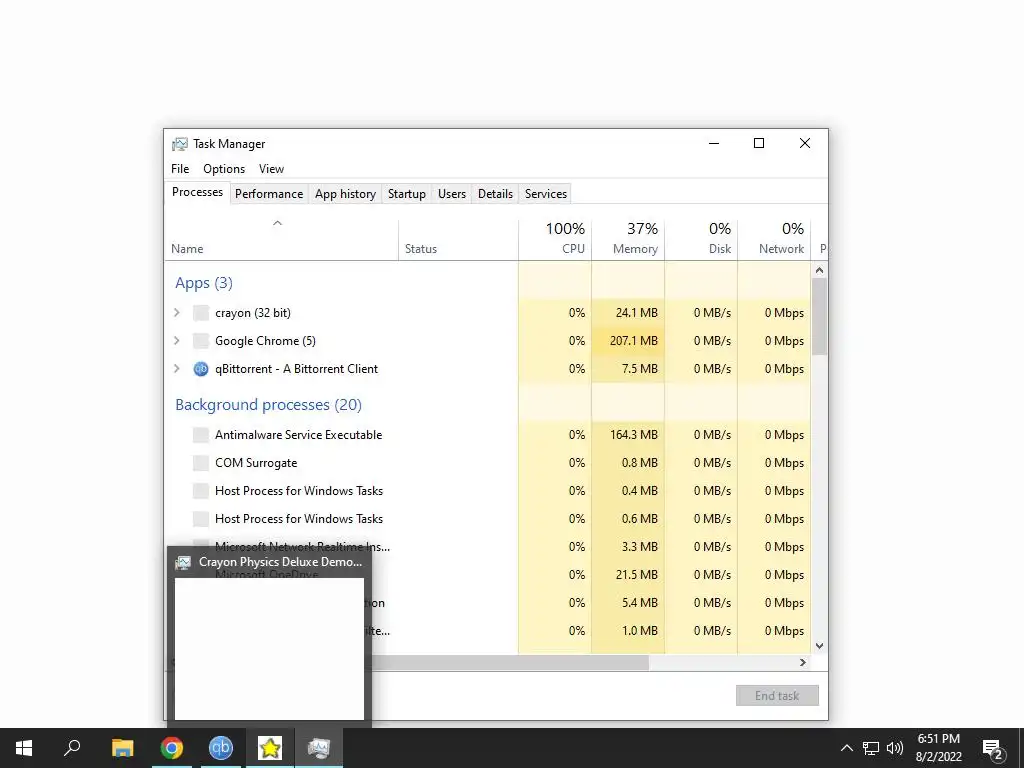Click the End task button
This screenshot has height=768, width=1024.
coord(777,696)
